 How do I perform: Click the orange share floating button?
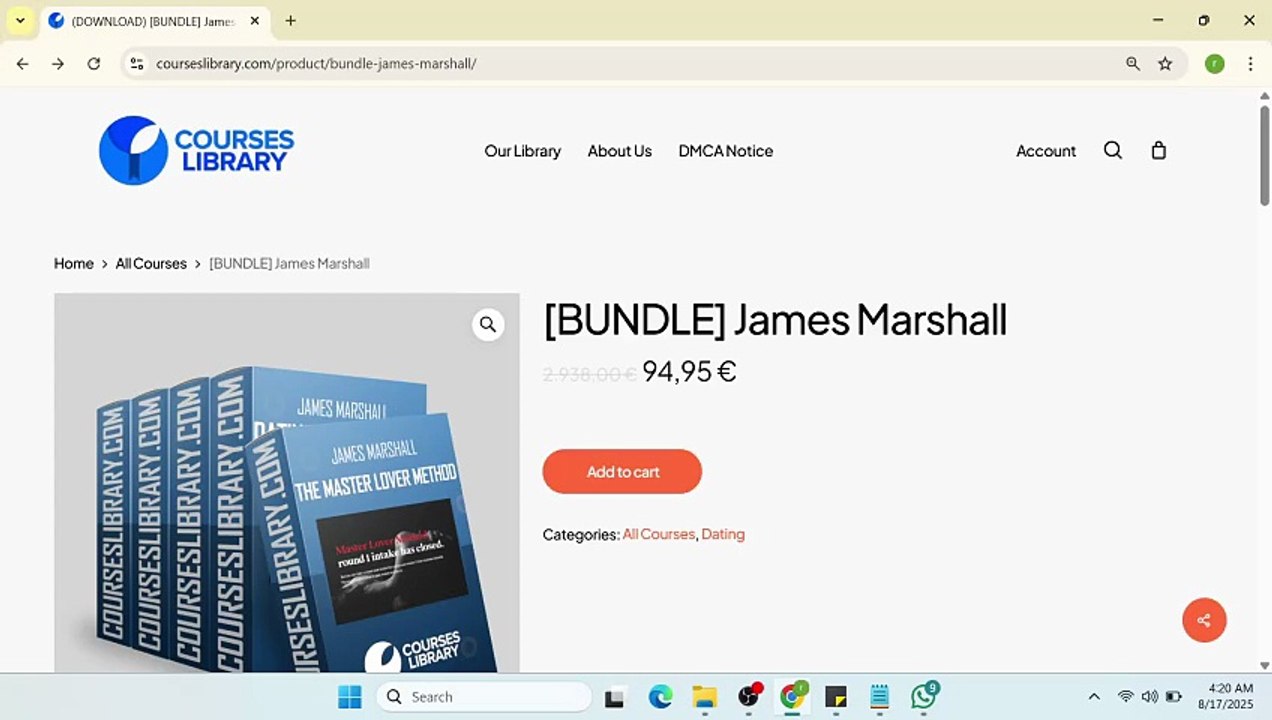coord(1204,620)
